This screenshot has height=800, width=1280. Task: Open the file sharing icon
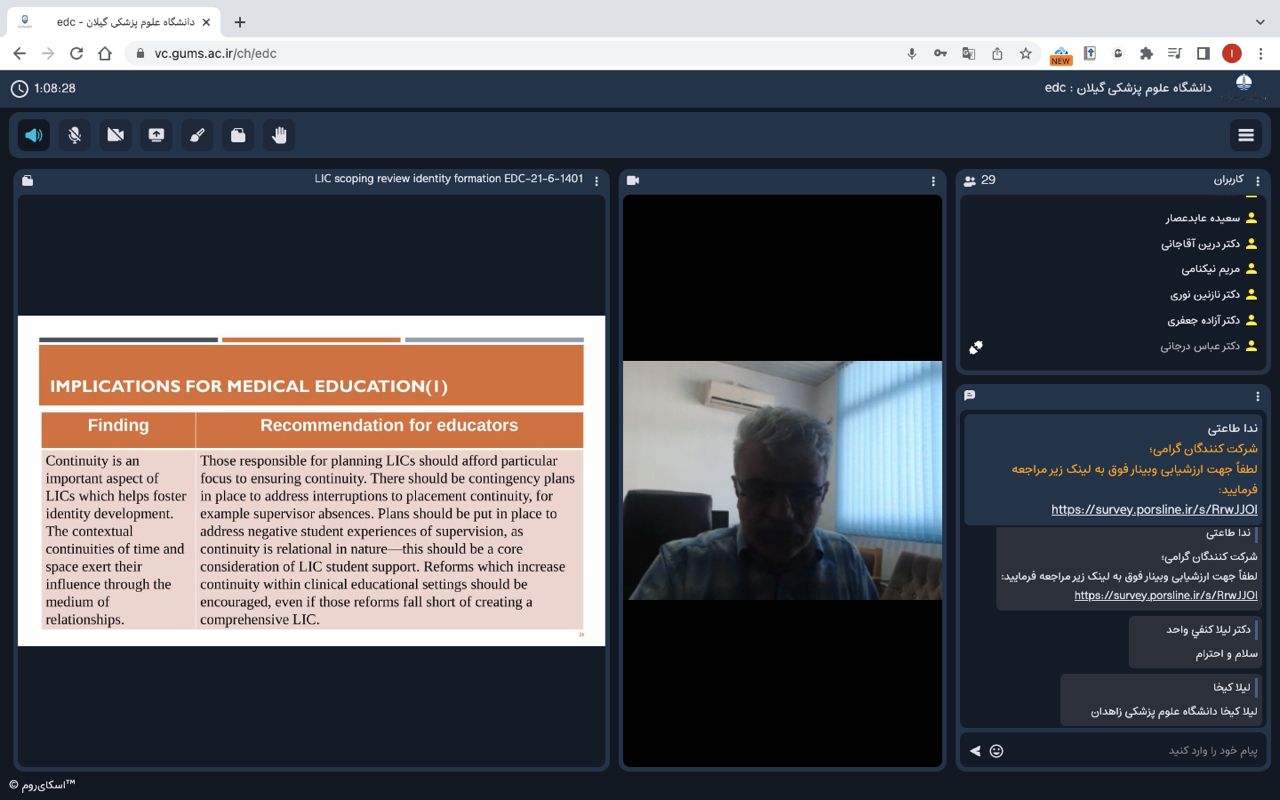click(x=238, y=135)
